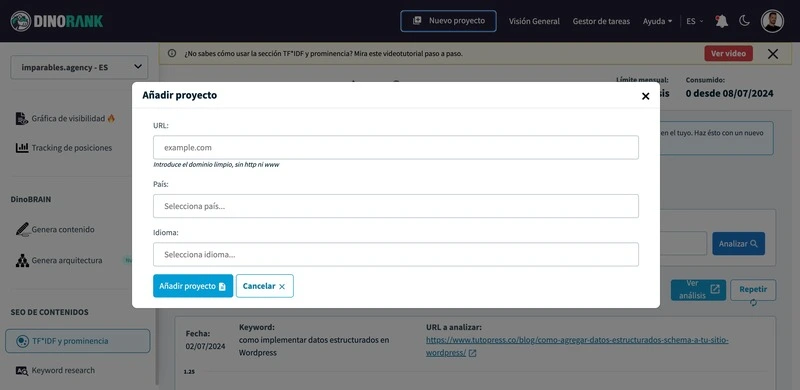Open Gestor de tareas
This screenshot has width=800, height=390.
coord(601,21)
